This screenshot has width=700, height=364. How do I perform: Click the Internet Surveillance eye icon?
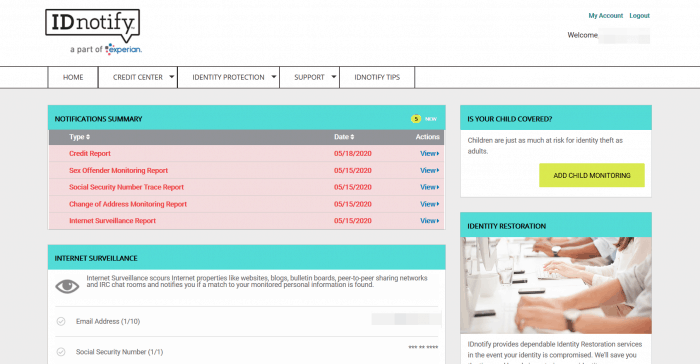pos(67,286)
